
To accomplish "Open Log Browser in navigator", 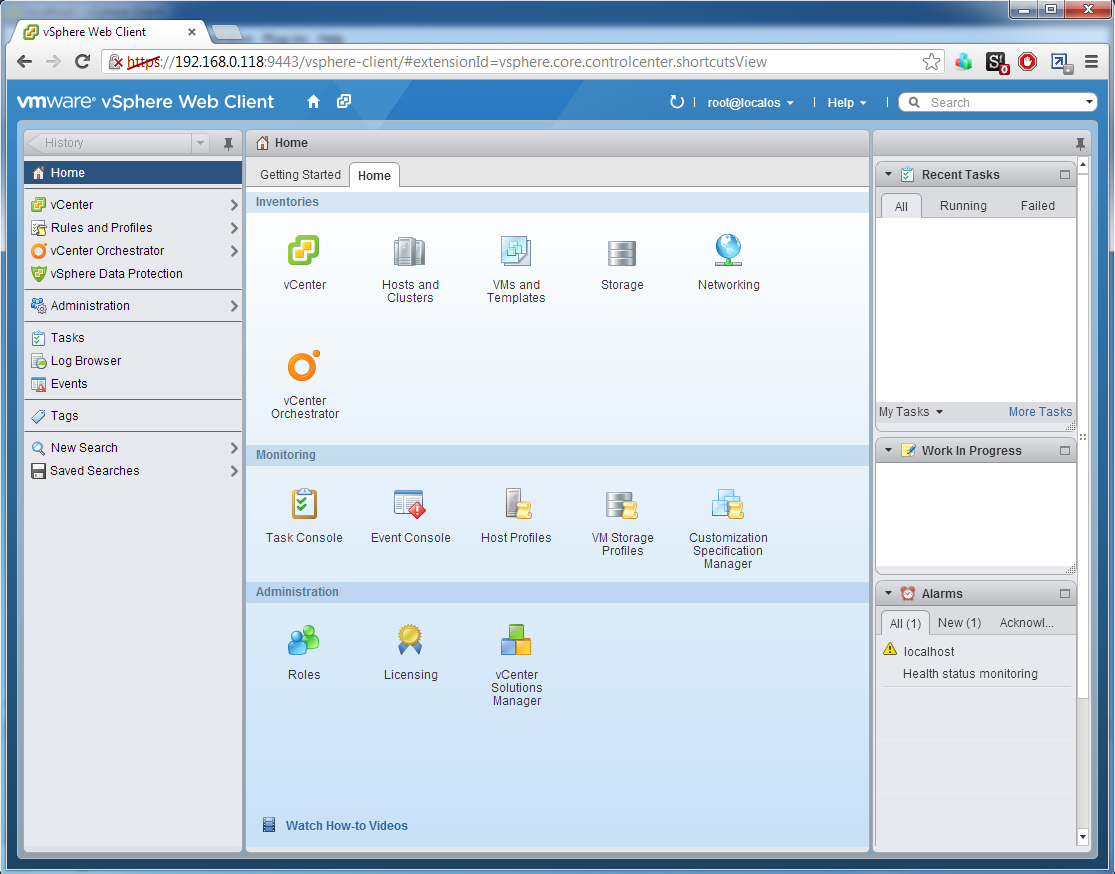I will point(133,361).
